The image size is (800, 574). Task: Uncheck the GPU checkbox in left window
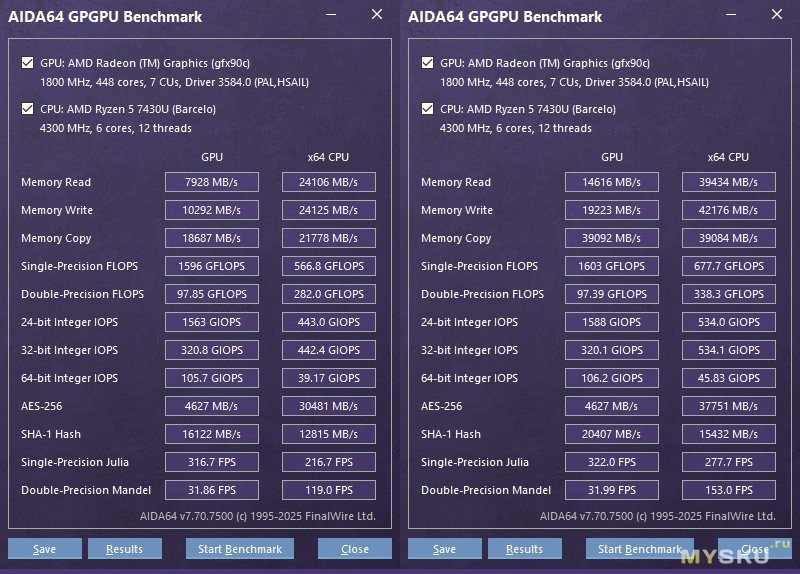[28, 62]
